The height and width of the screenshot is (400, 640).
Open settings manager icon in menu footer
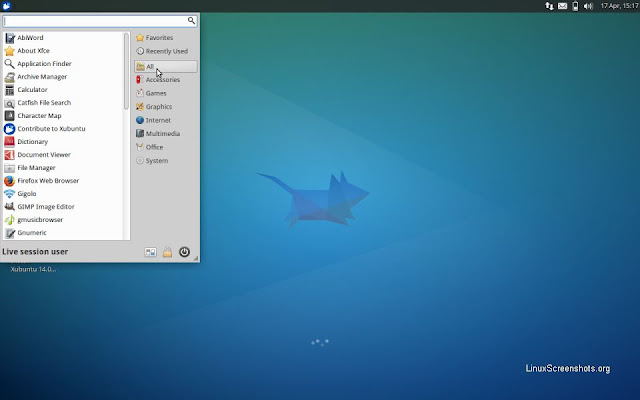point(151,252)
